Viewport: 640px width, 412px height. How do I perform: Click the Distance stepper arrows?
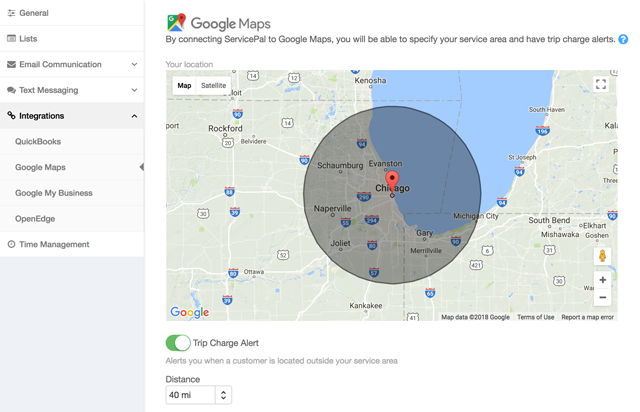[223, 395]
